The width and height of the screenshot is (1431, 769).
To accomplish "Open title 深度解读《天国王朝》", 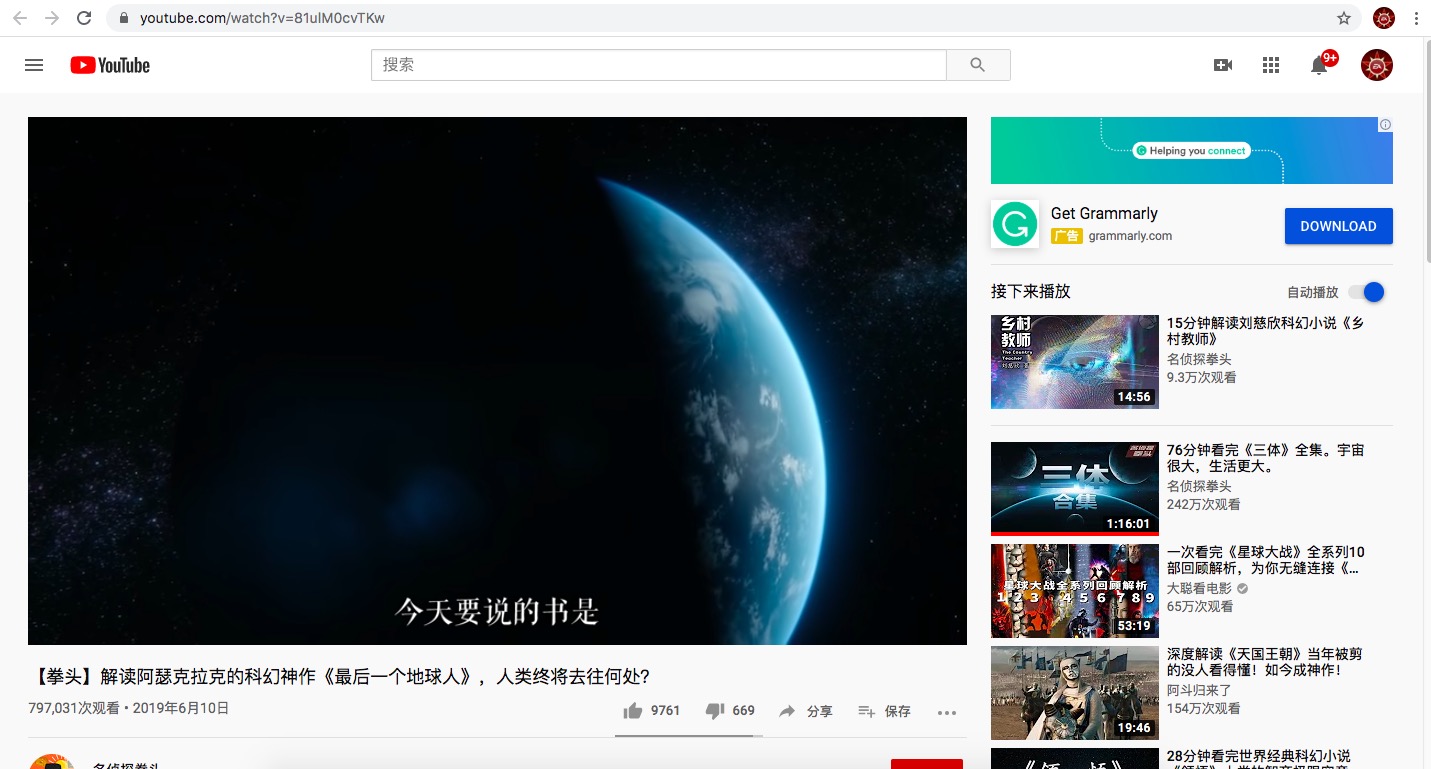I will click(x=1264, y=662).
